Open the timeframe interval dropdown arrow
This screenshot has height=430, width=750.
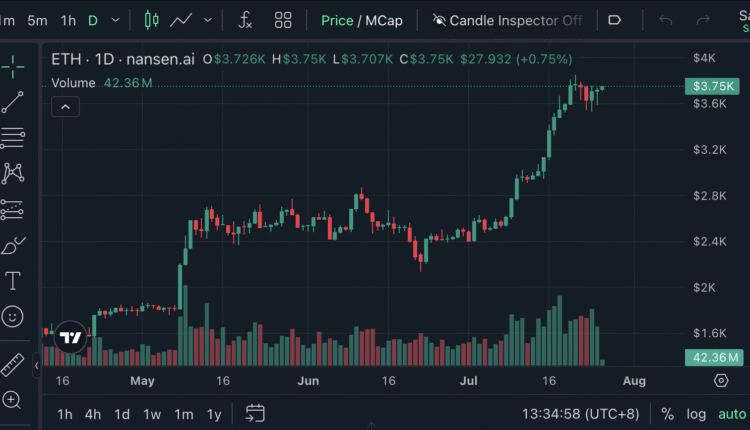116,20
